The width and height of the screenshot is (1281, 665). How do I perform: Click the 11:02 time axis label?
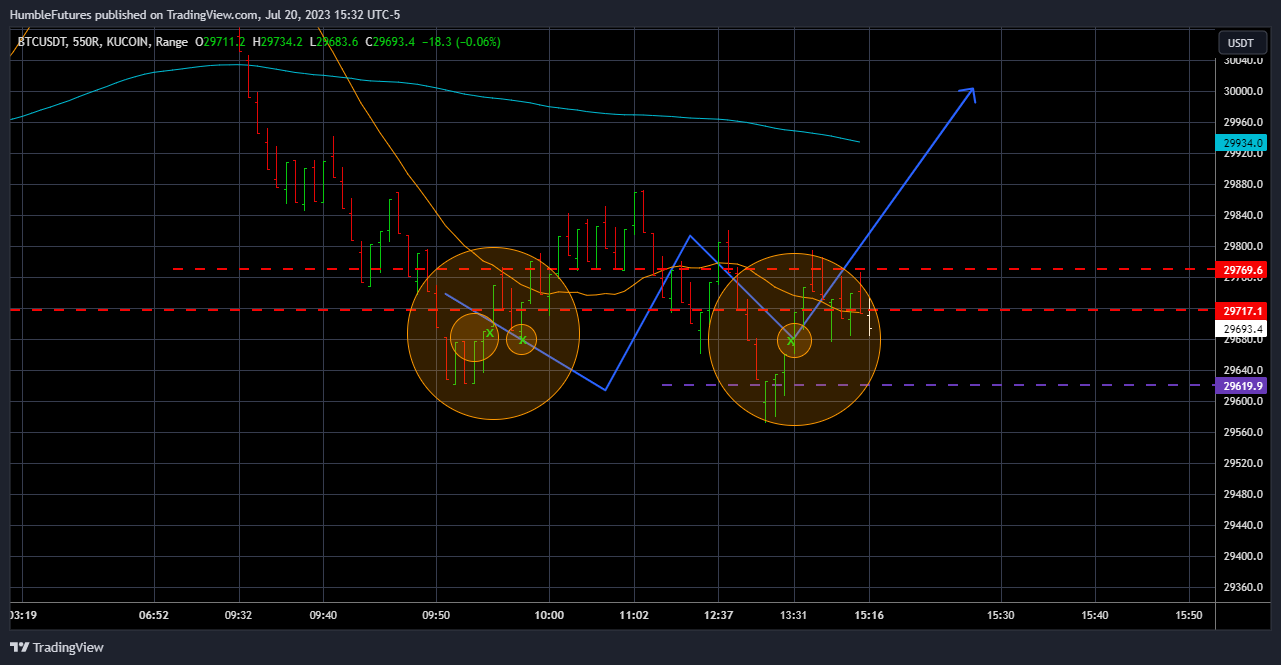634,615
